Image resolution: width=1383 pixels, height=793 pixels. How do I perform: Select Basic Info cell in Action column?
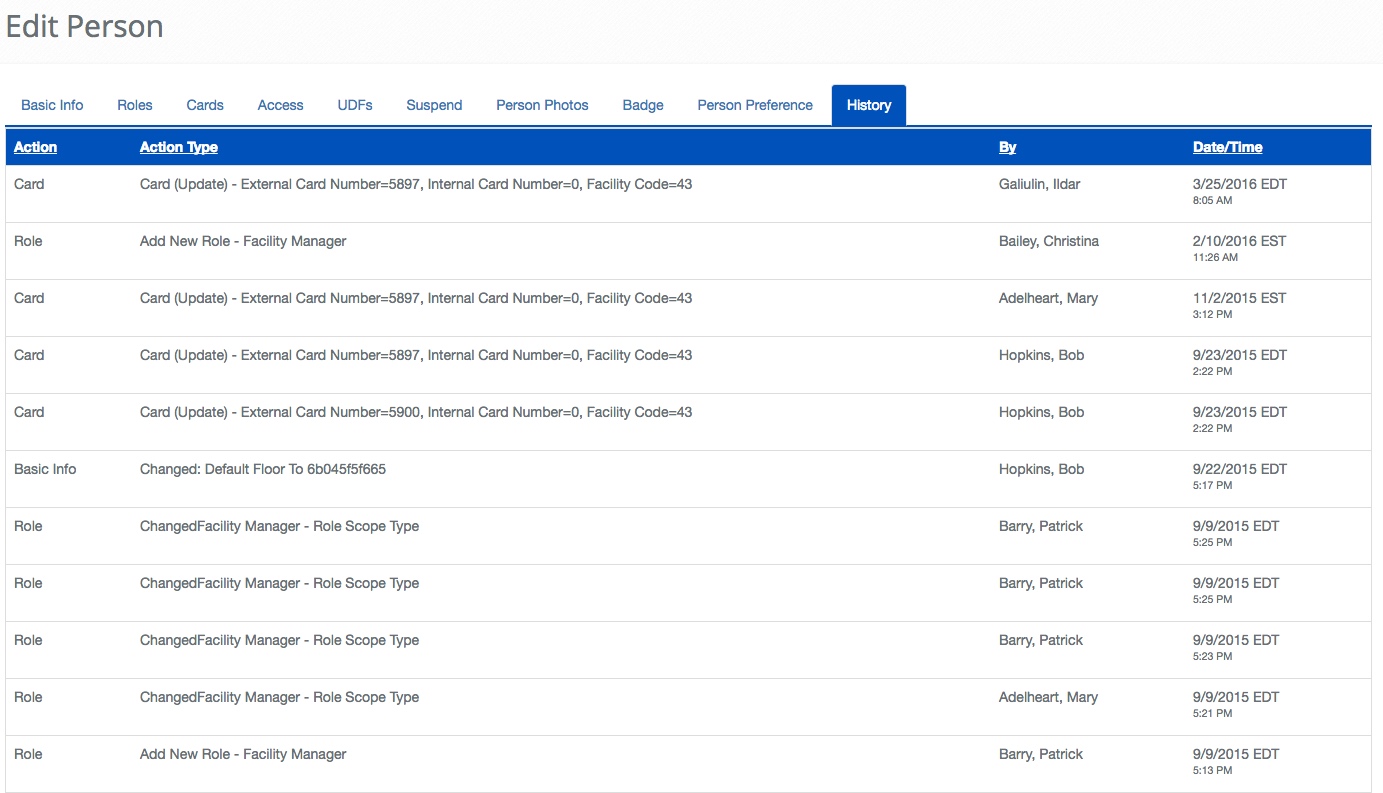pyautogui.click(x=45, y=469)
